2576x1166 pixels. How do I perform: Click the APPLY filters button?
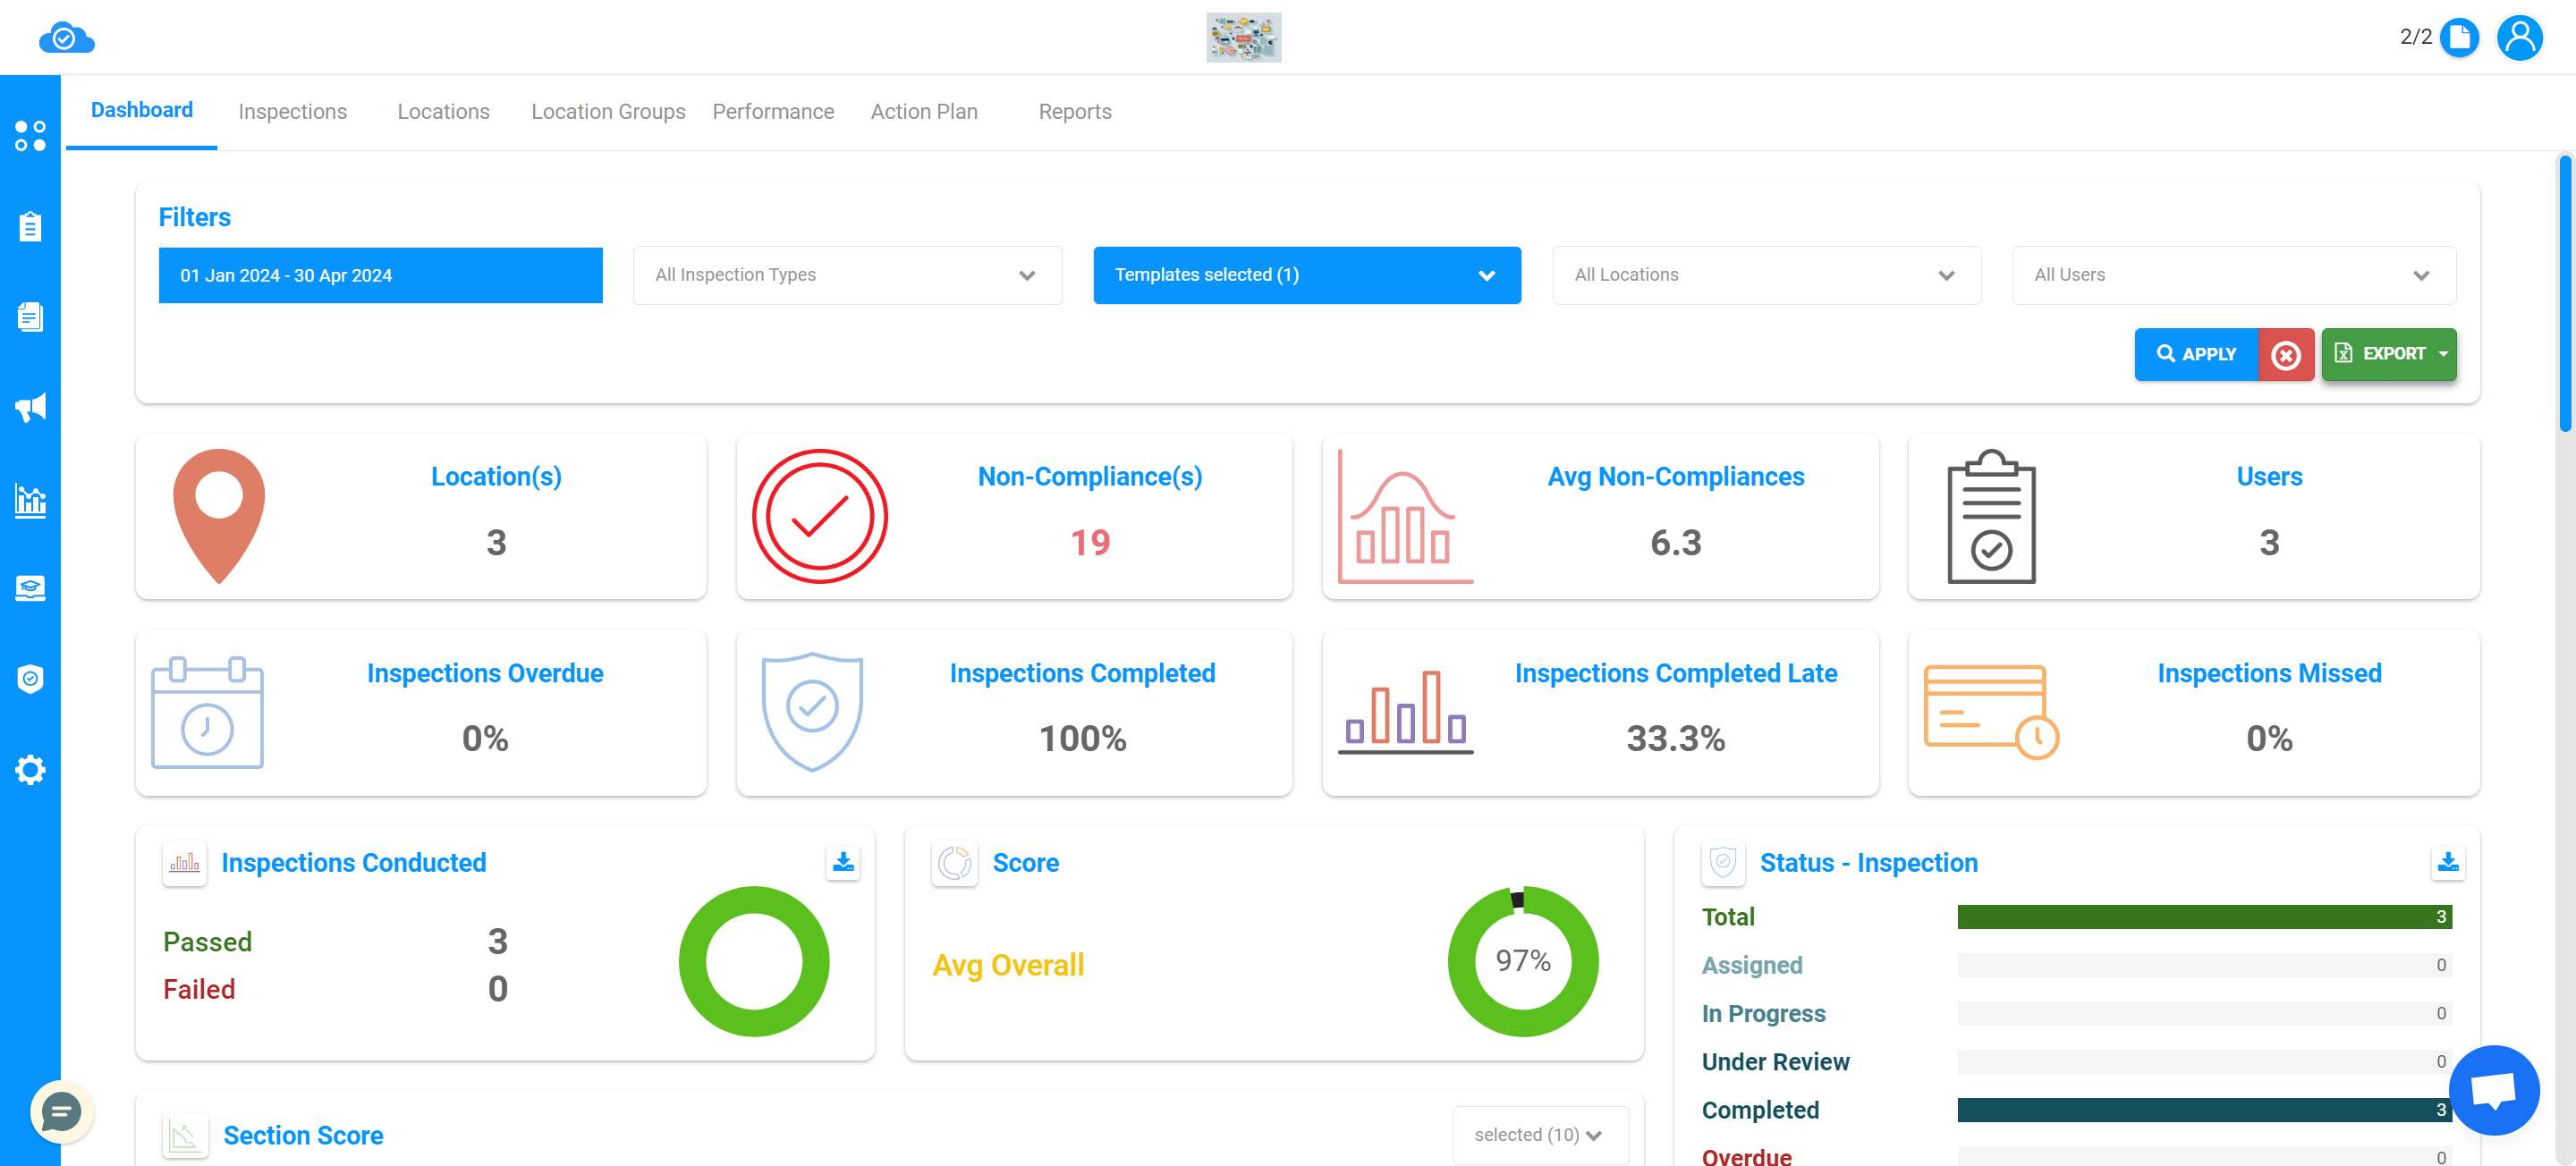coord(2196,355)
